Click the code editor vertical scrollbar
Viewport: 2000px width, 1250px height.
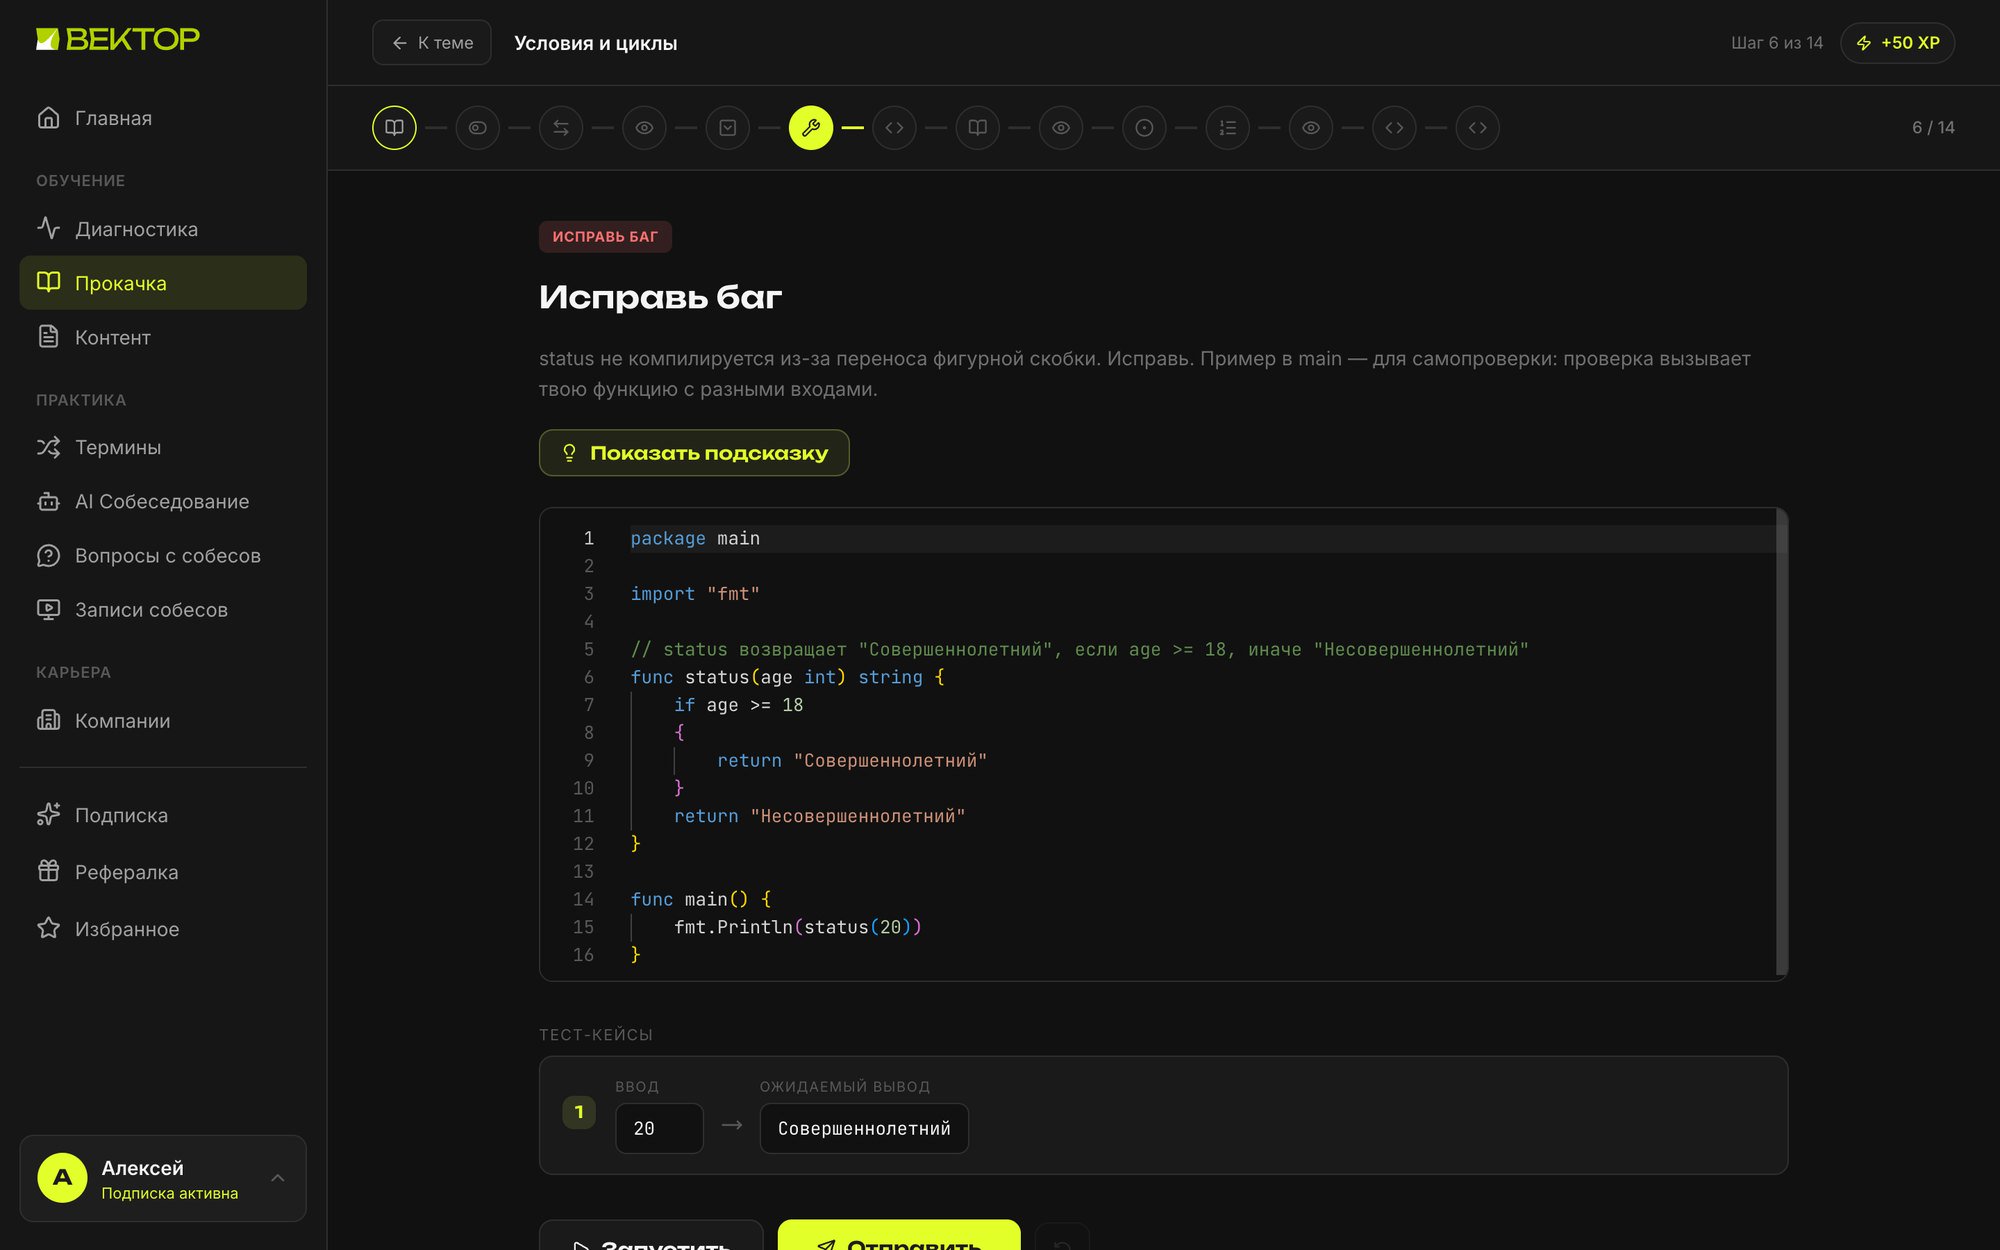[x=1781, y=743]
